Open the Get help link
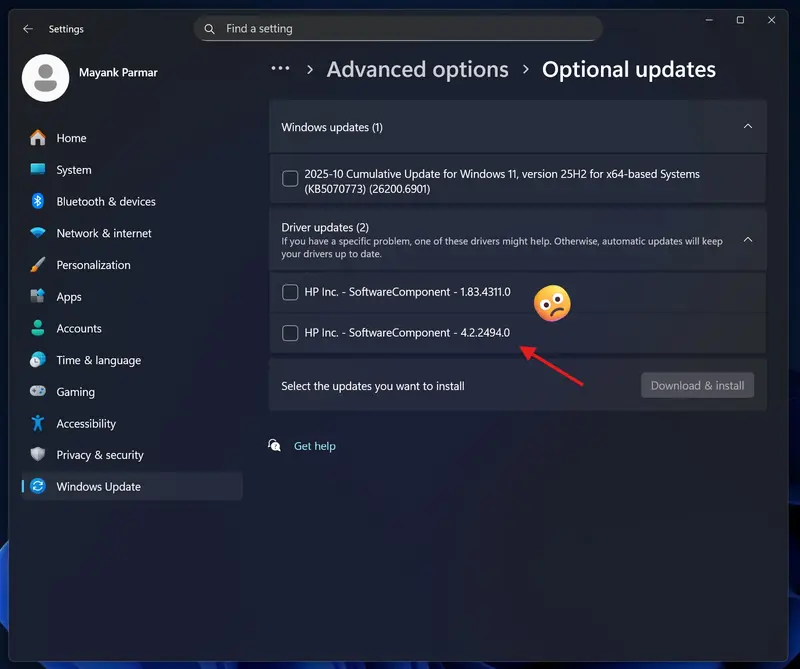 pos(315,446)
